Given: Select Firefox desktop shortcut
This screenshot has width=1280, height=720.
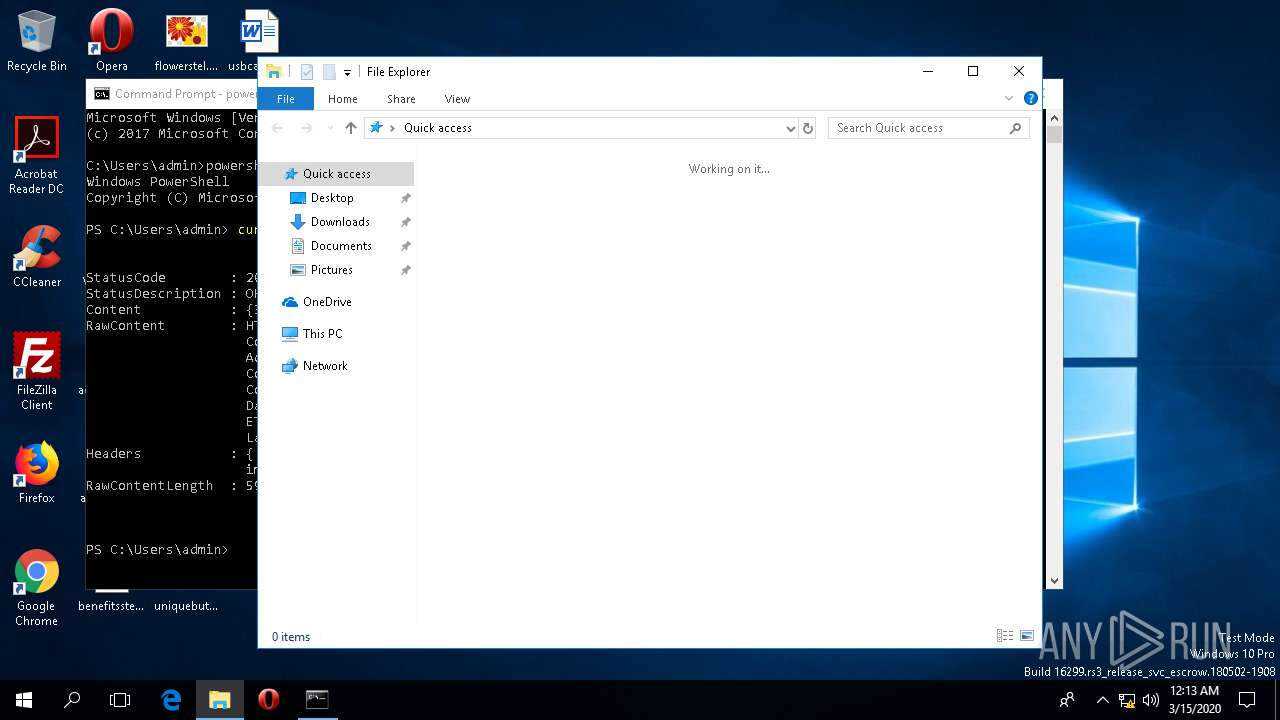Looking at the screenshot, I should click(37, 473).
